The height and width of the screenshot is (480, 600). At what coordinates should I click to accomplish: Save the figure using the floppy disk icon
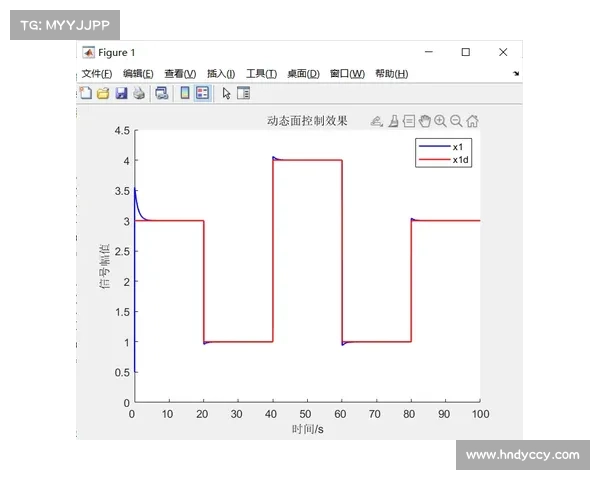coord(120,93)
